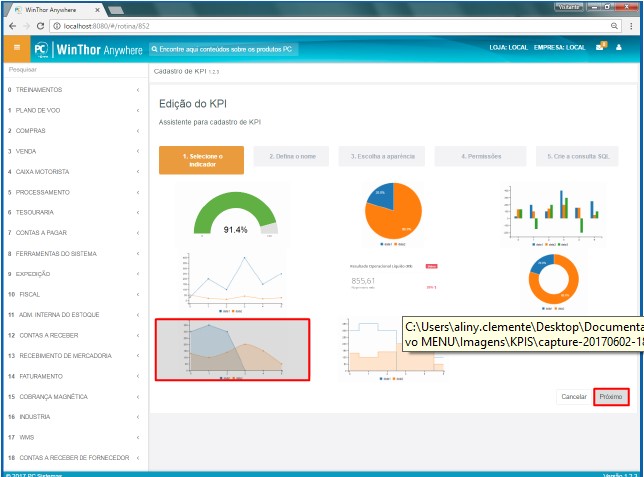Select the pie chart indicator

point(393,214)
